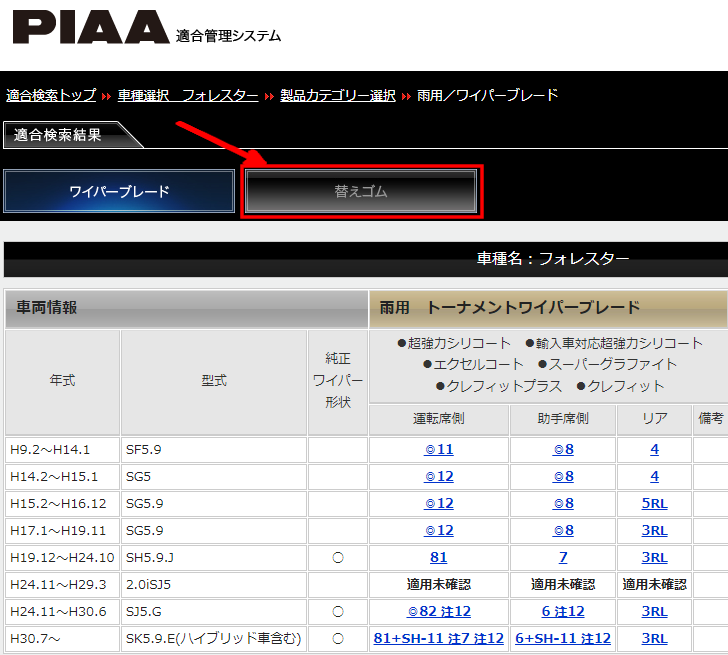728x655 pixels.
Task: Open rear 3RL link for SK5.9.E
Action: point(654,638)
